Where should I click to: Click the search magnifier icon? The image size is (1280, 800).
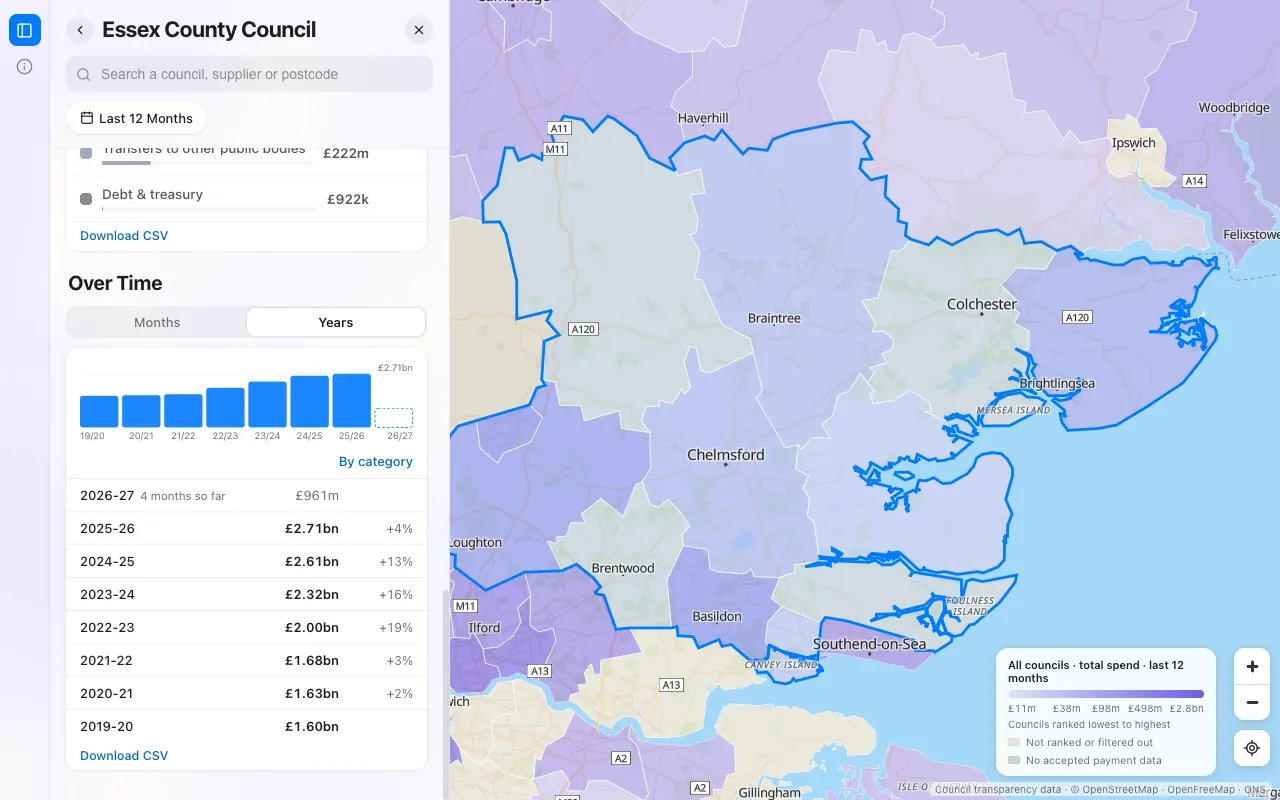84,74
